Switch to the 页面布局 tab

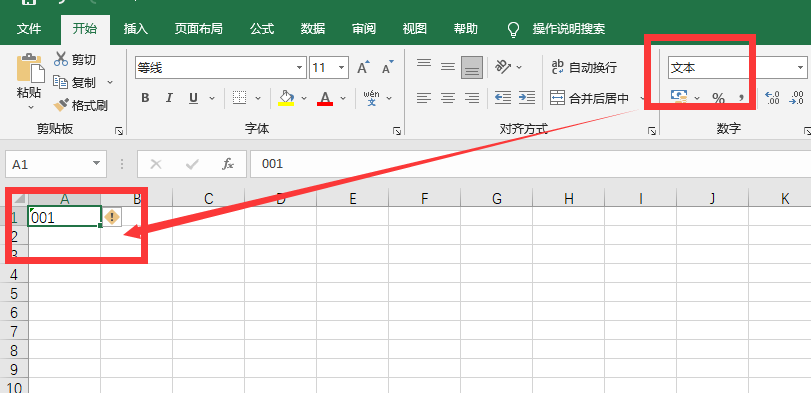(198, 28)
